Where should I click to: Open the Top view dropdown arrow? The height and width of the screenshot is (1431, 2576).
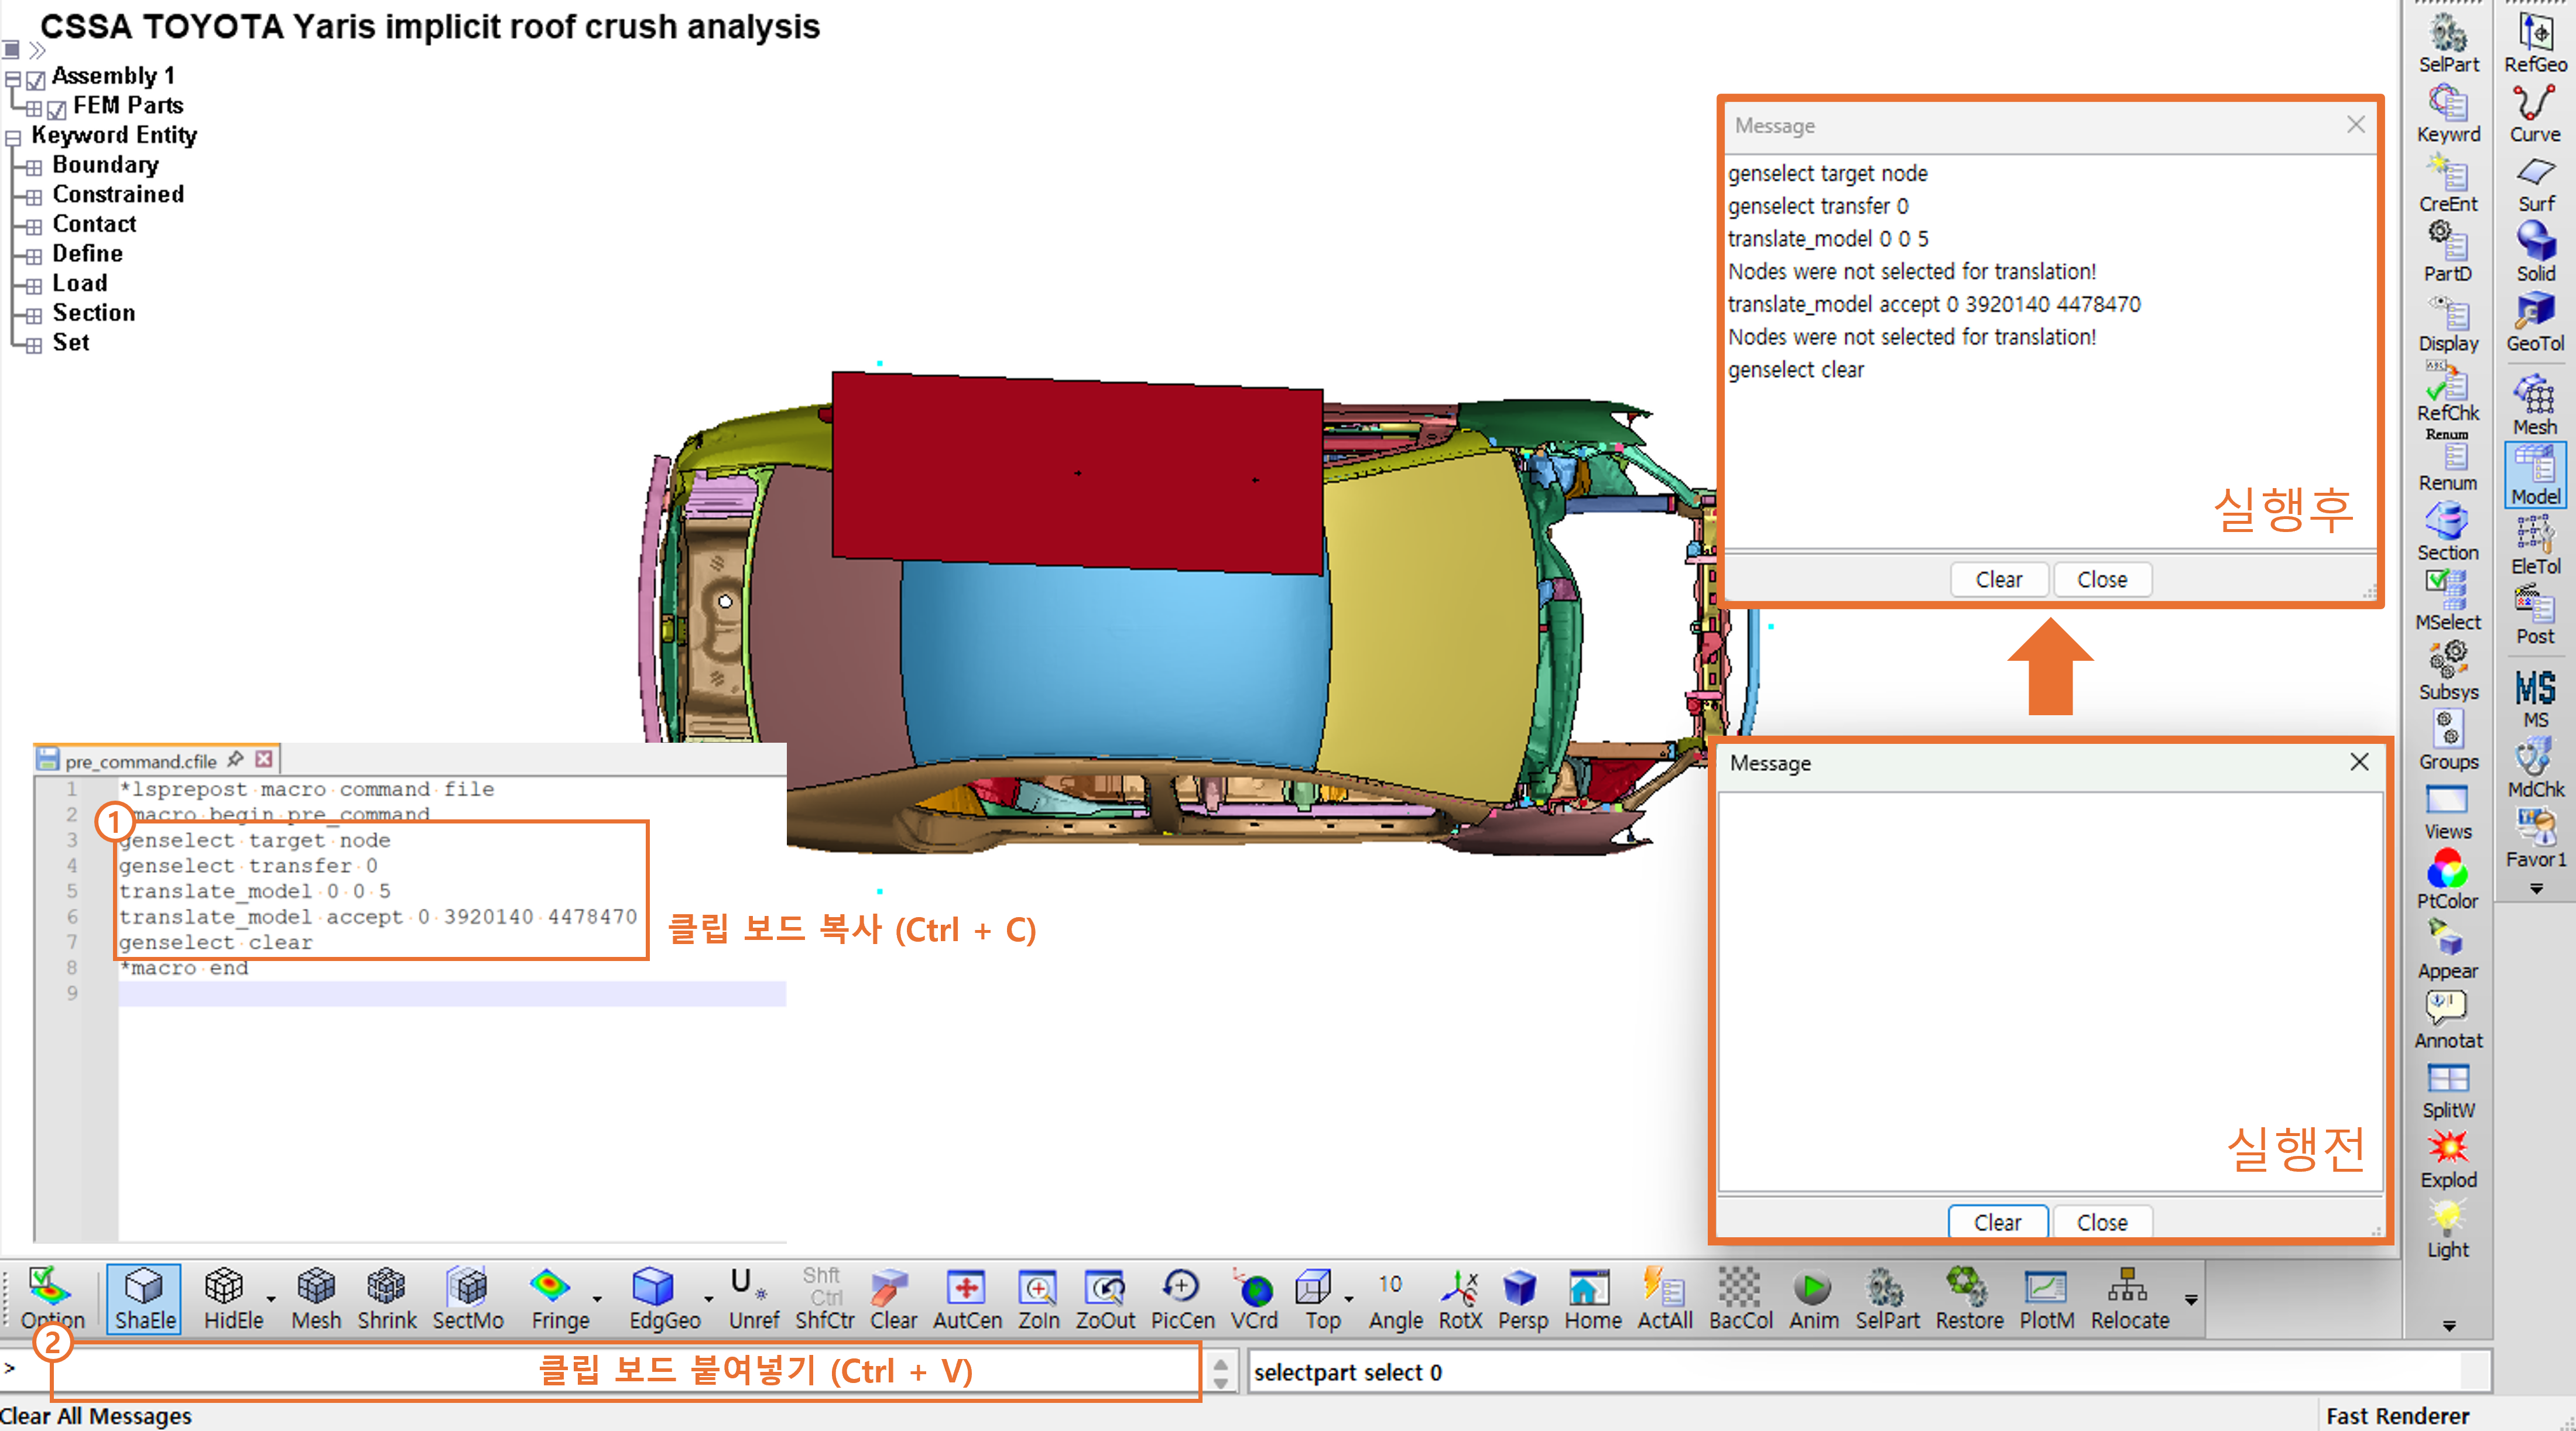click(1349, 1298)
